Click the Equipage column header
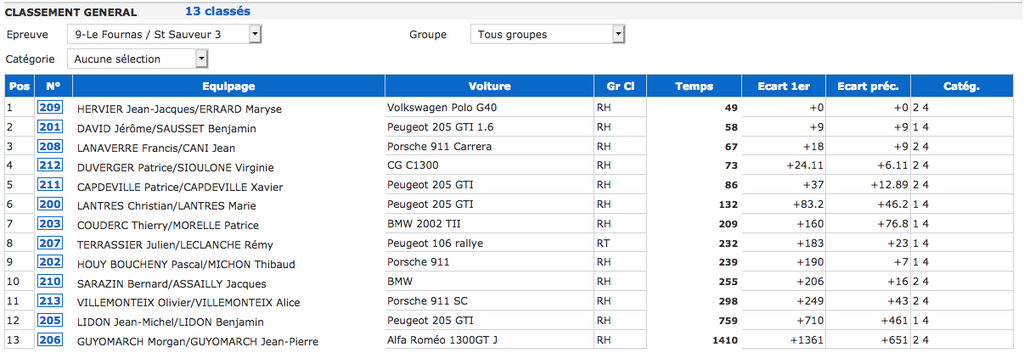Image resolution: width=1024 pixels, height=364 pixels. 229,86
